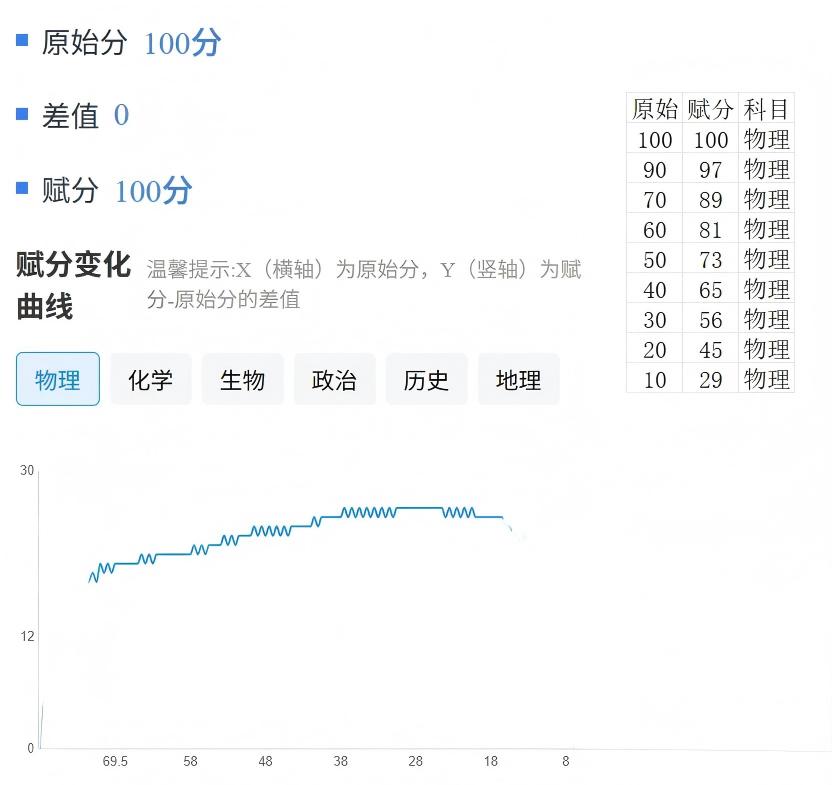Click the 69.5 label on the x-axis
Screen dimensions: 832x785
pyautogui.click(x=115, y=761)
